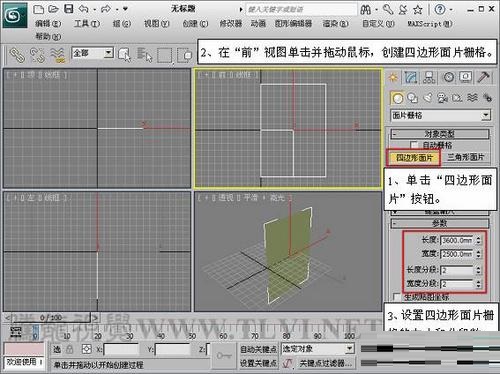The image size is (500, 374).
Task: Click the Select and Link chain icon
Action: pyautogui.click(x=17, y=55)
